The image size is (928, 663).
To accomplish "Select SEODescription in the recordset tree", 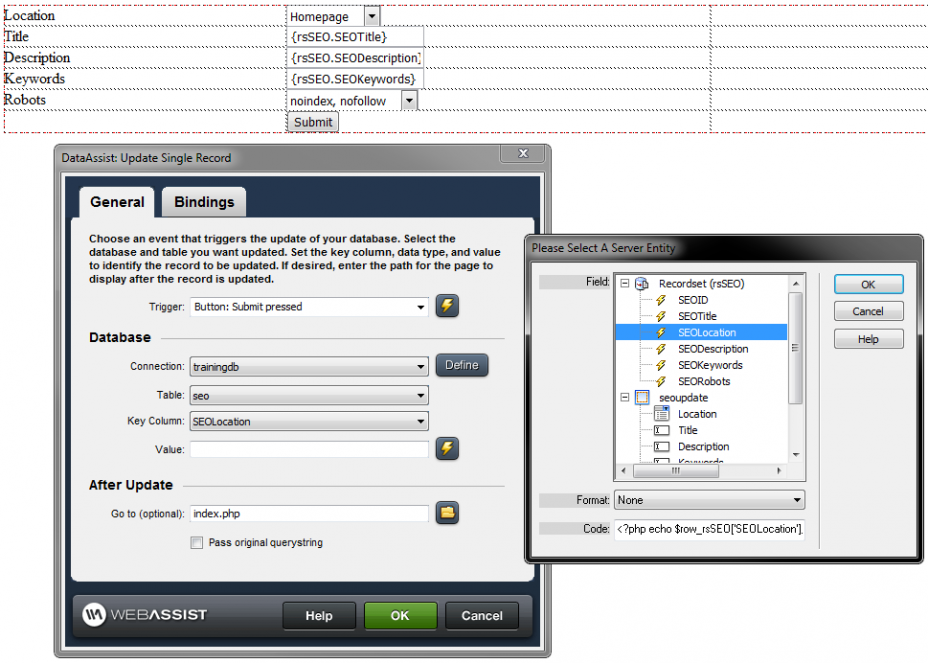I will point(713,349).
